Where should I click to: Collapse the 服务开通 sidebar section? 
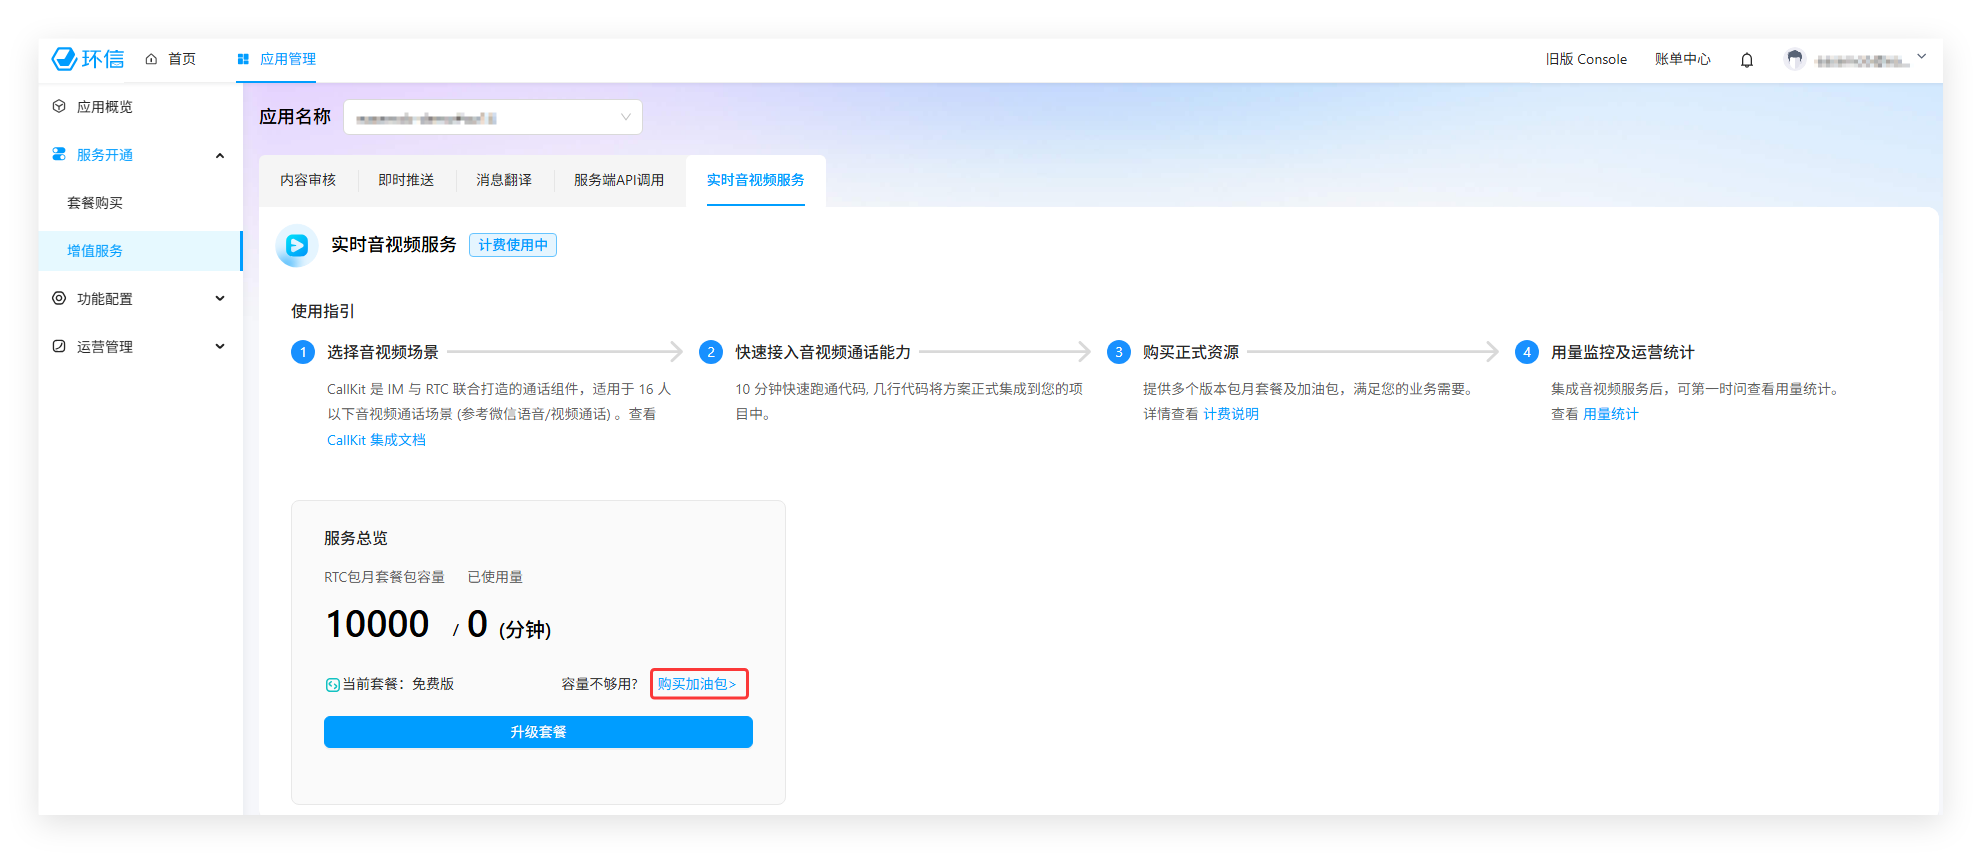click(x=220, y=155)
